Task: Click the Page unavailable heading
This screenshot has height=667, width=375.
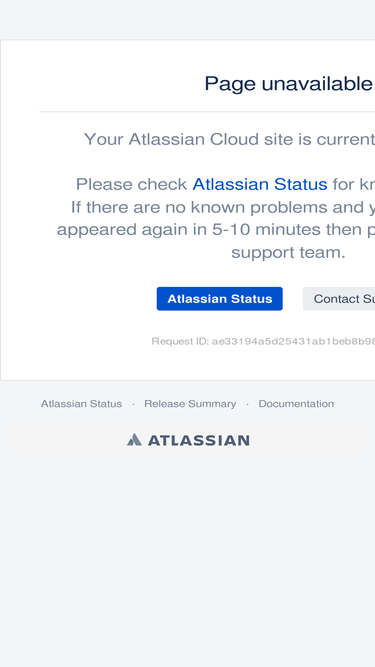Action: pyautogui.click(x=289, y=83)
